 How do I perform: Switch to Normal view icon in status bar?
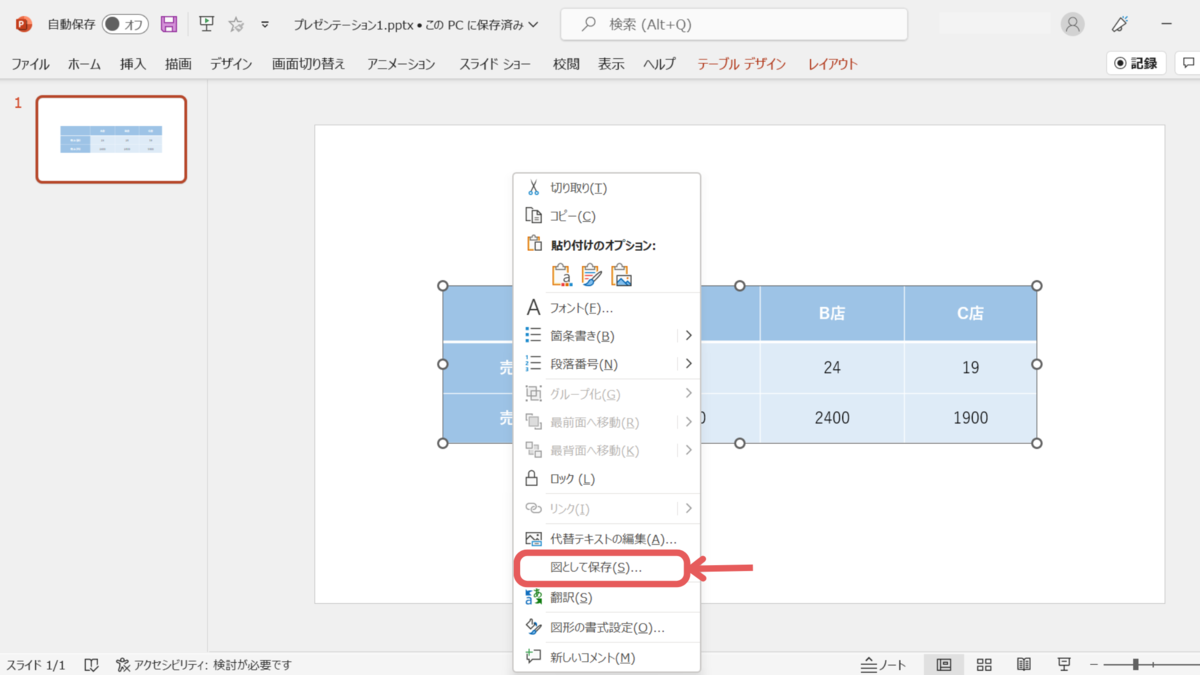tap(943, 665)
